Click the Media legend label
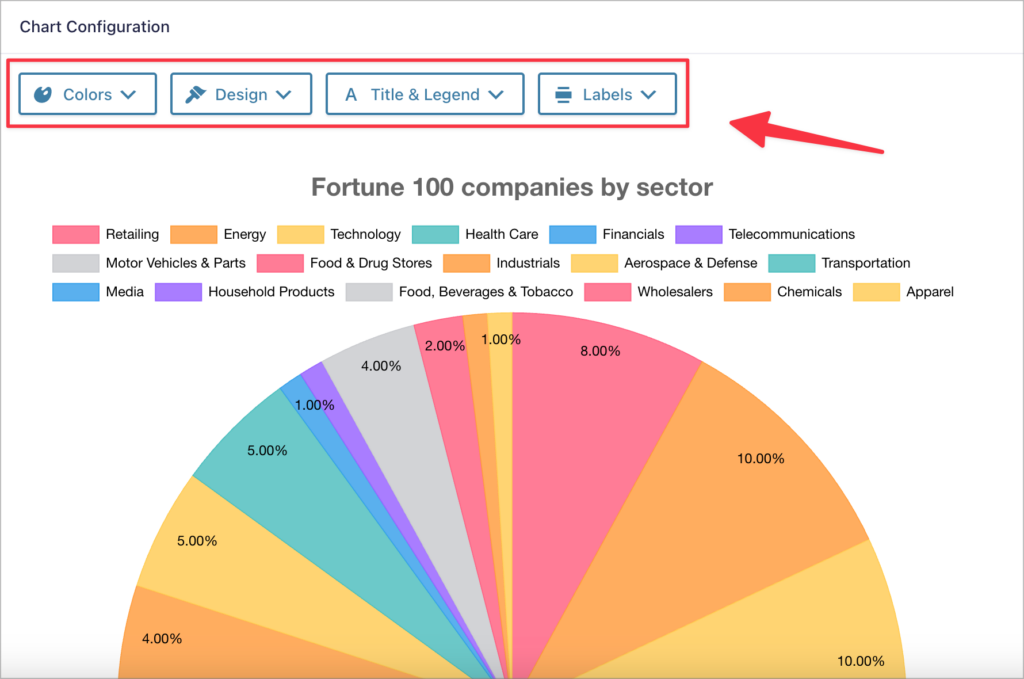 [x=125, y=292]
